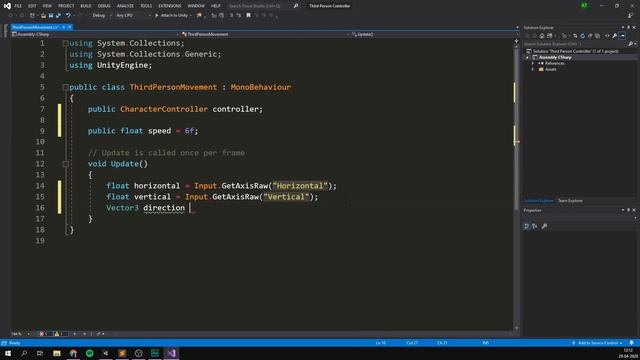
Task: Toggle Preview Selected Items in Solution Explorer
Action: click(x=622, y=36)
